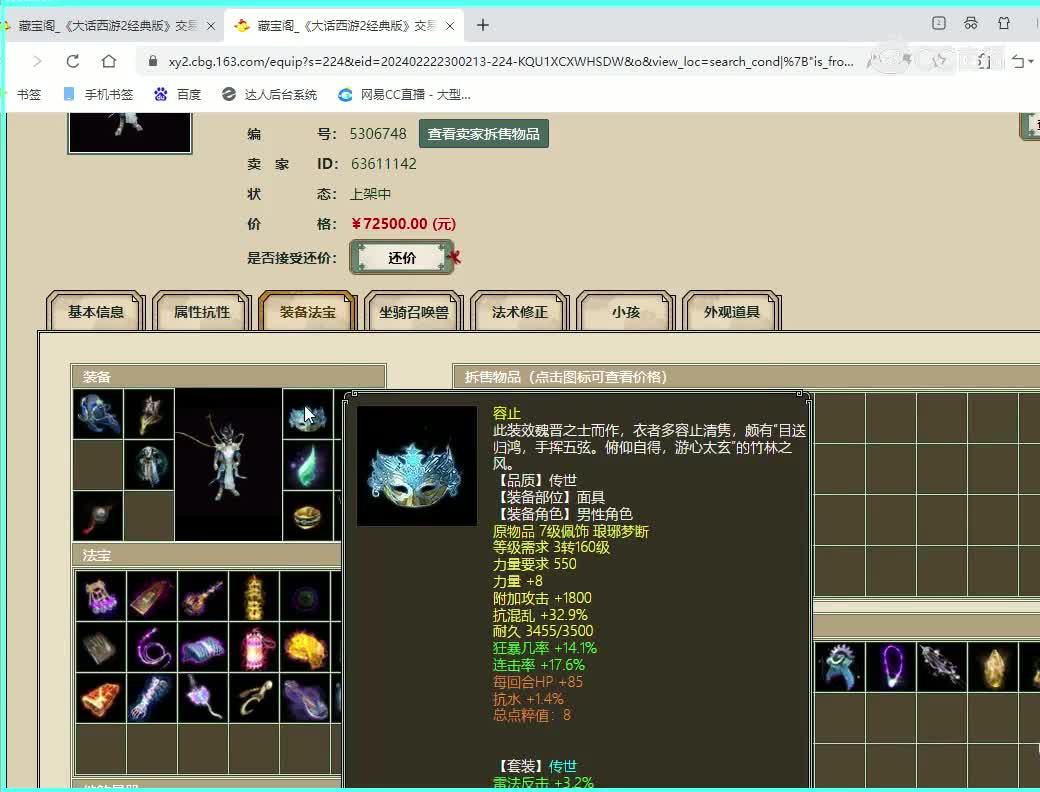Screen dimensions: 1040x792
Task: Open the 装备法宝 tab
Action: [308, 312]
